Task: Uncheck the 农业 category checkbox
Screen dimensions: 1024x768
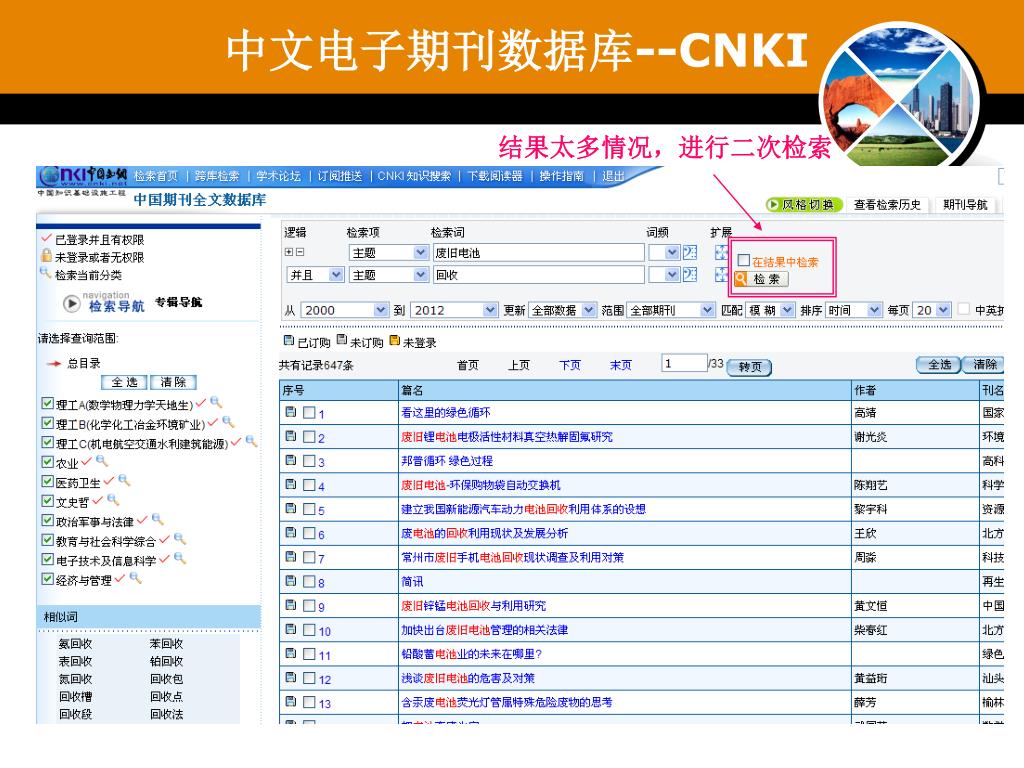Action: (47, 462)
